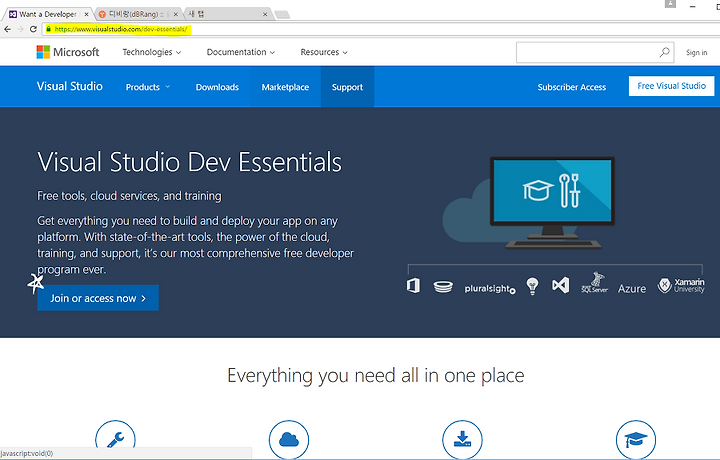Image resolution: width=720 pixels, height=460 pixels.
Task: Click the cloud circle icon
Action: [x=289, y=439]
